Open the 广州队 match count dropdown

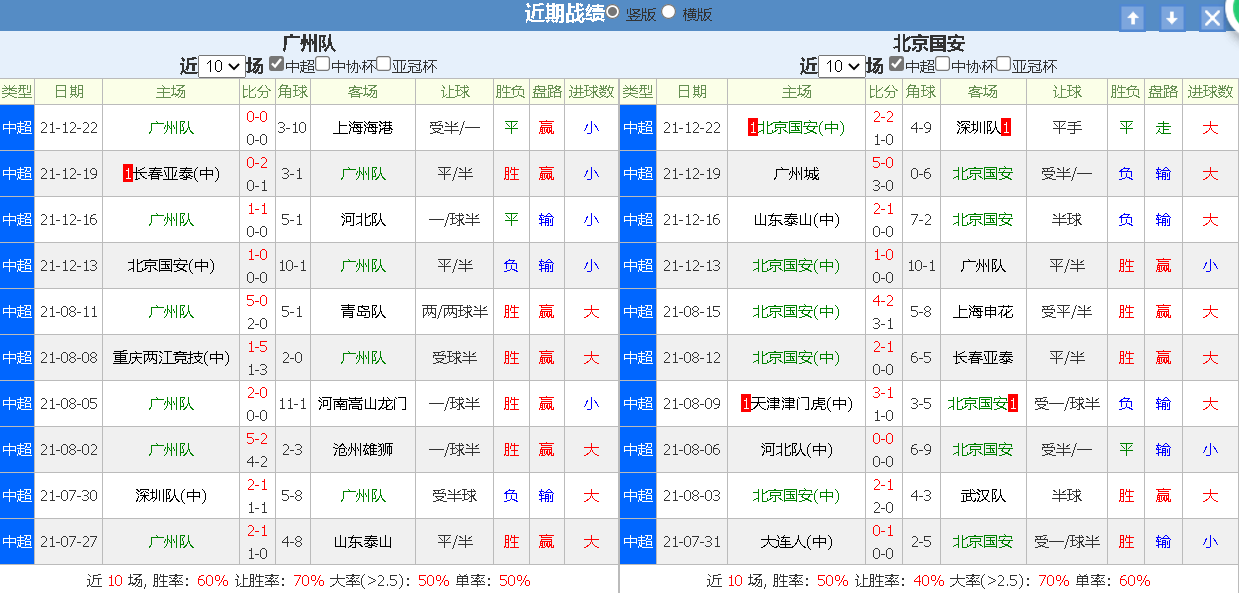click(222, 66)
